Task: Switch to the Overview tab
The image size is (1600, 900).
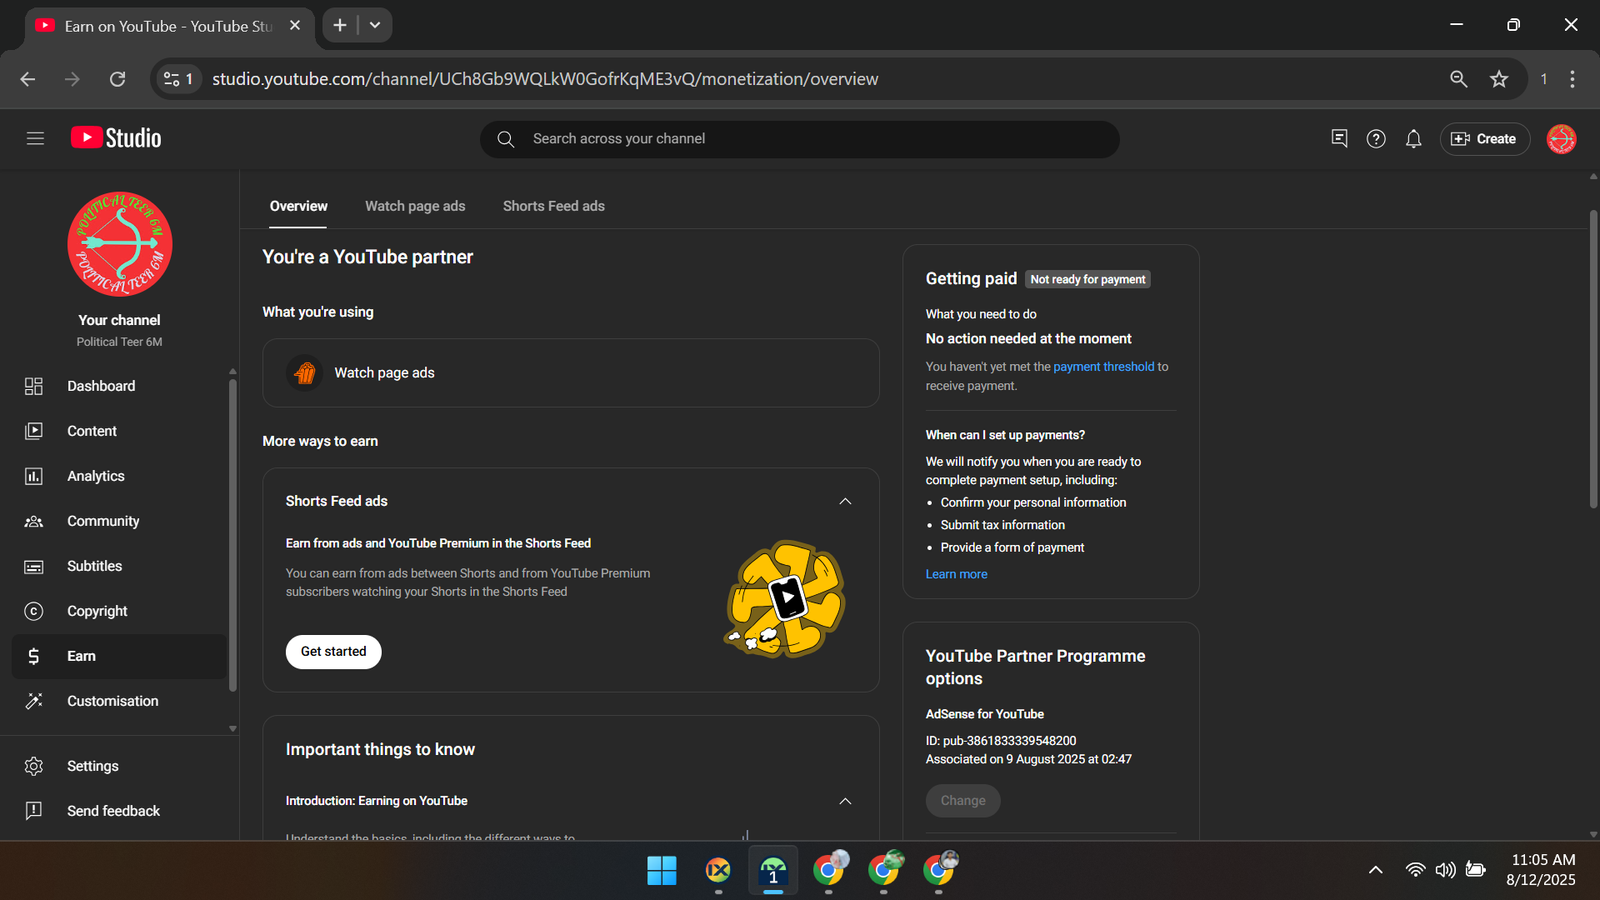Action: pyautogui.click(x=298, y=206)
